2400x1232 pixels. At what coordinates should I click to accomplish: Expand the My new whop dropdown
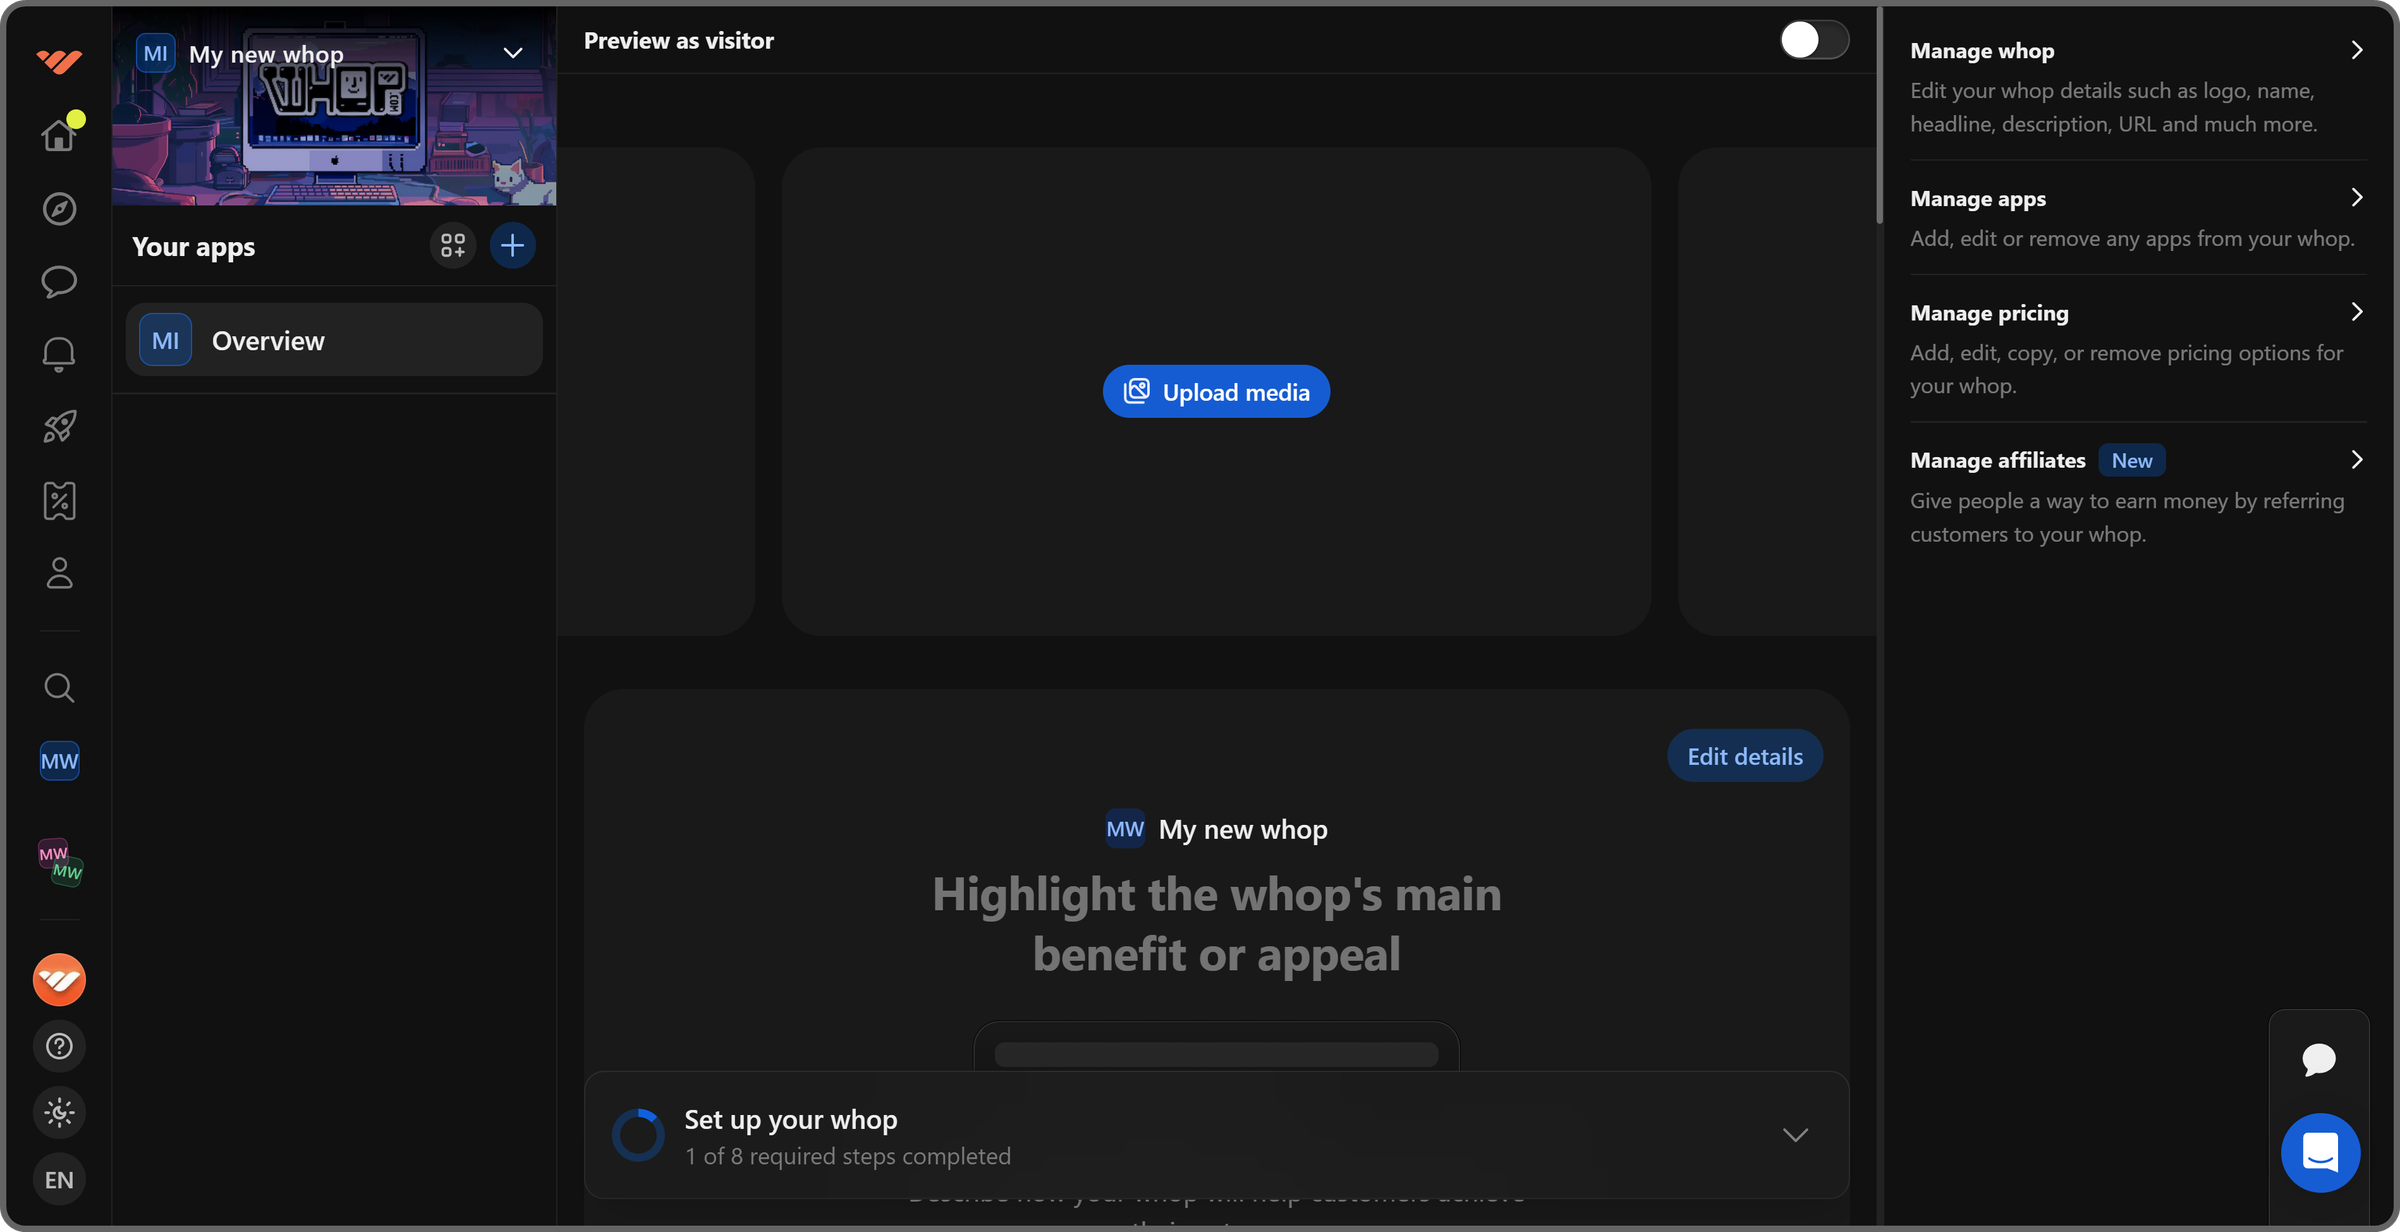513,53
